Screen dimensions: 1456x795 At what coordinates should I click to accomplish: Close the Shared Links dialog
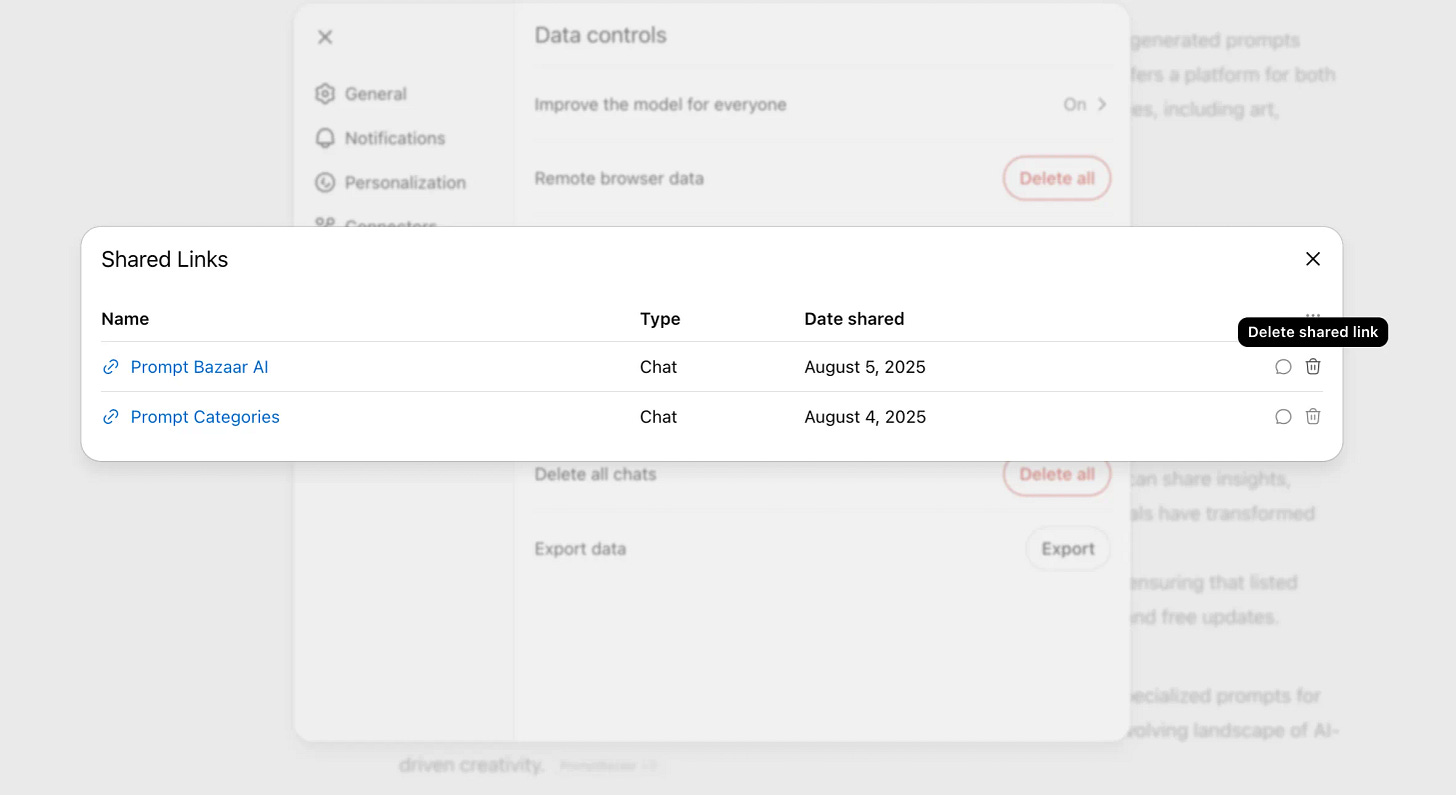pos(1313,259)
